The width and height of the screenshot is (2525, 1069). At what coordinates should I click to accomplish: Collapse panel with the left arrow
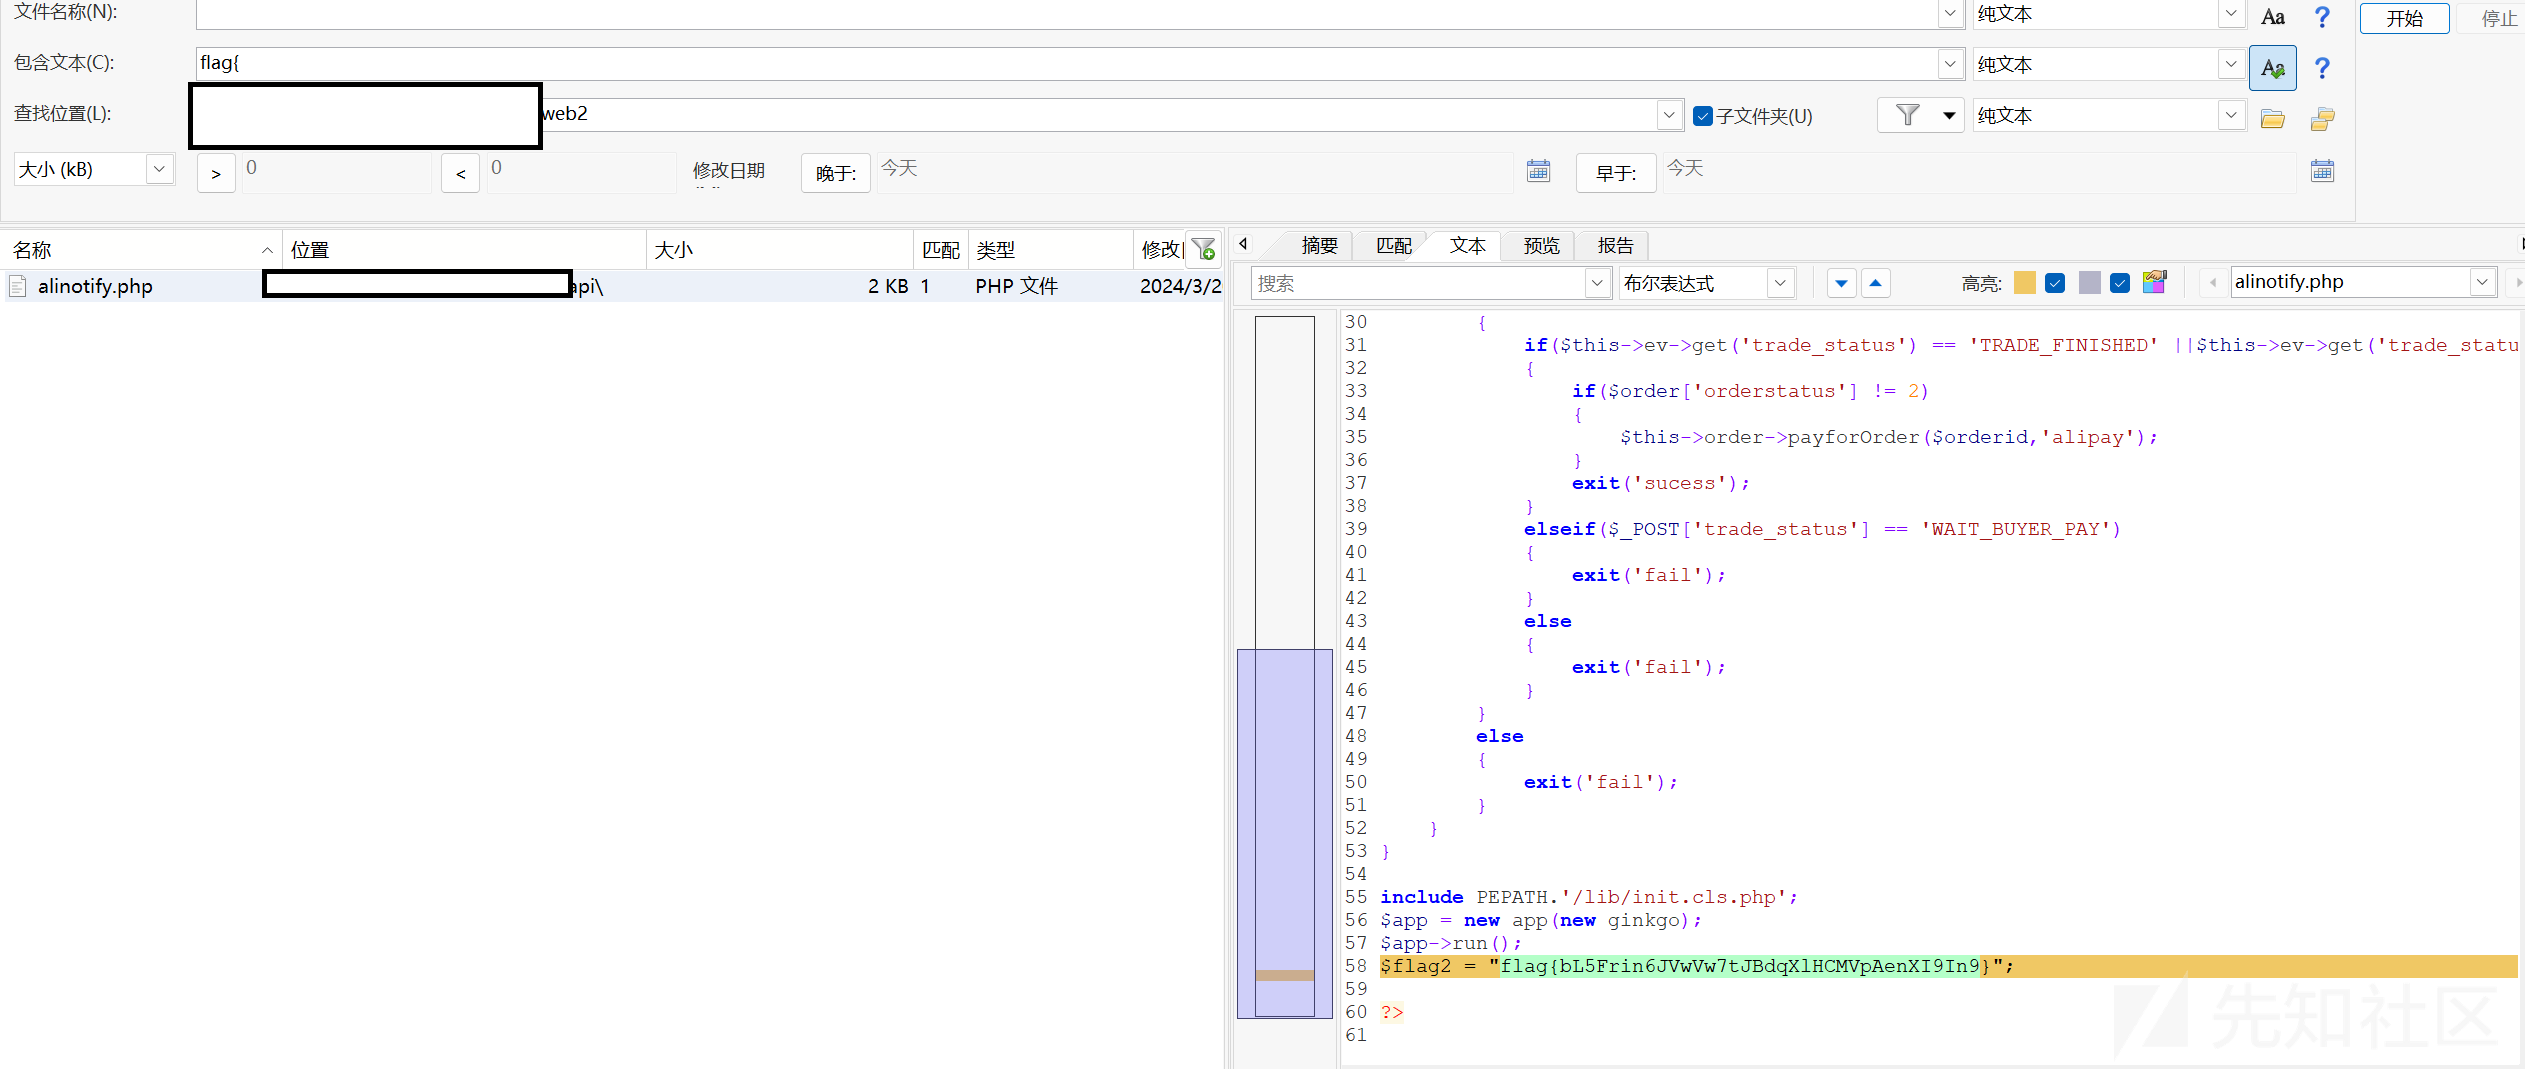1243,244
